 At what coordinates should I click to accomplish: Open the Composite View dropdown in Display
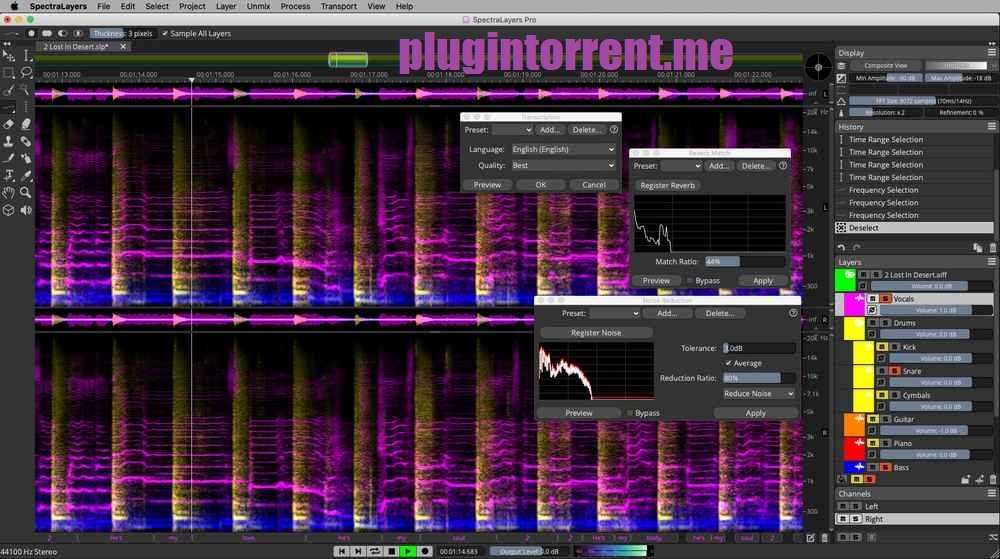(x=886, y=66)
